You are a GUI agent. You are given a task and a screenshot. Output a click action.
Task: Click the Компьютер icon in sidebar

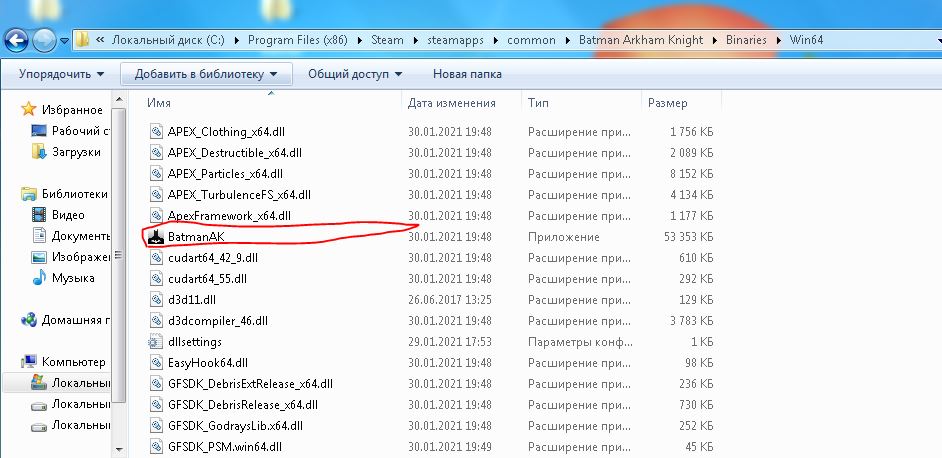pos(28,362)
